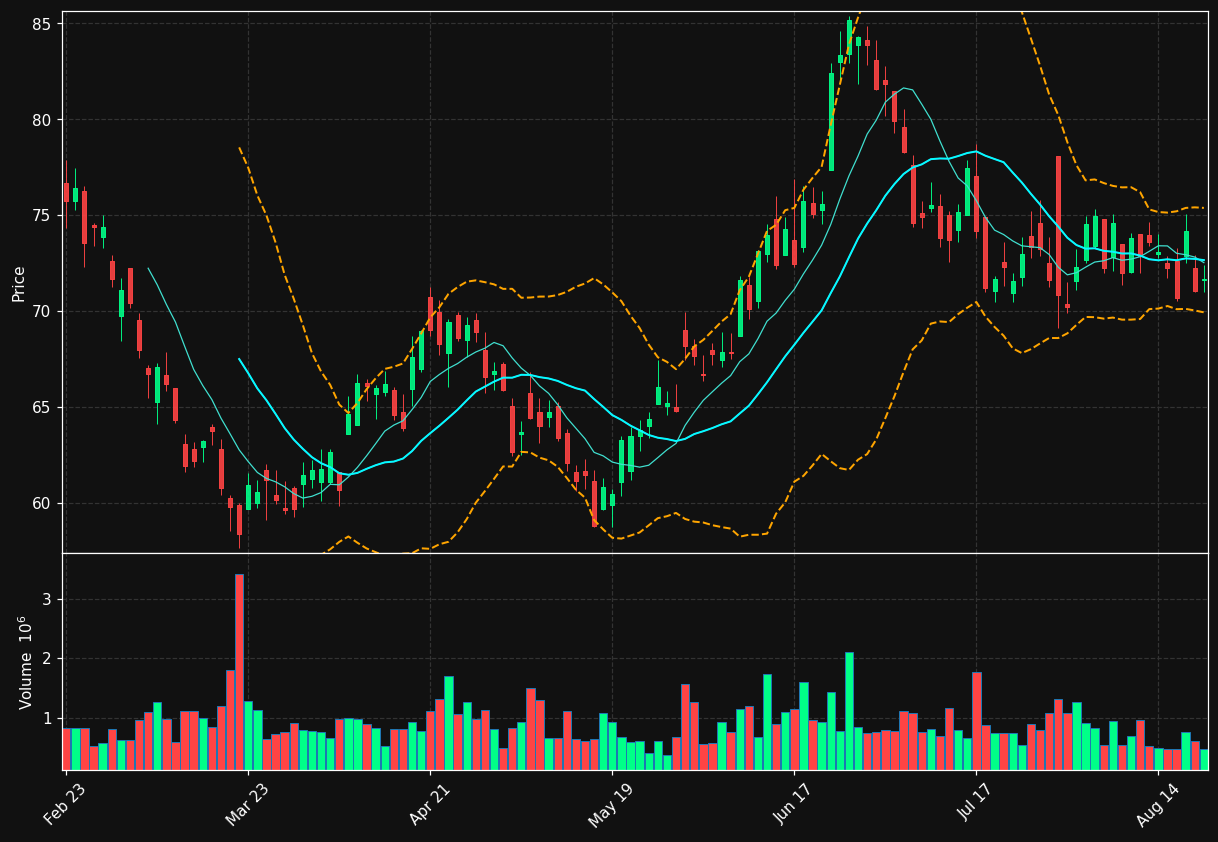Click the 60 price axis label
The height and width of the screenshot is (842, 1218).
pos(42,503)
